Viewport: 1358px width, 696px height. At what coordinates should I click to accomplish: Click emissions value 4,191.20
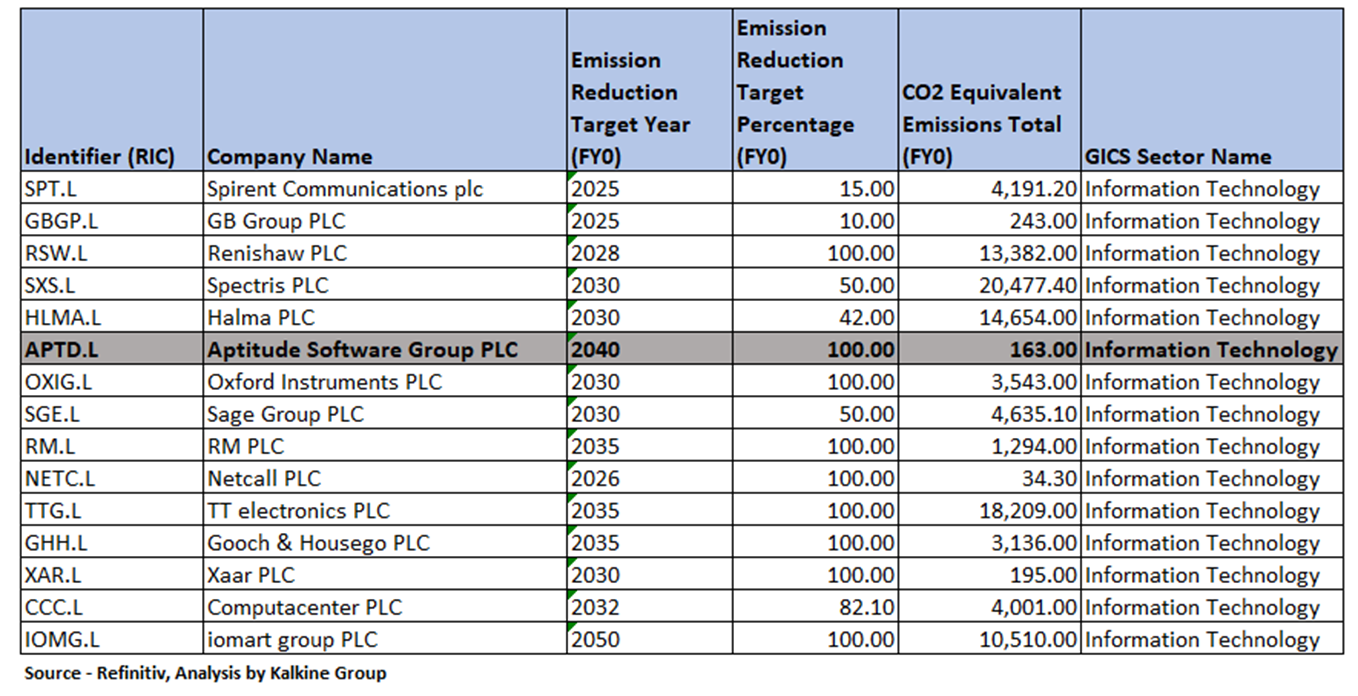tap(989, 188)
